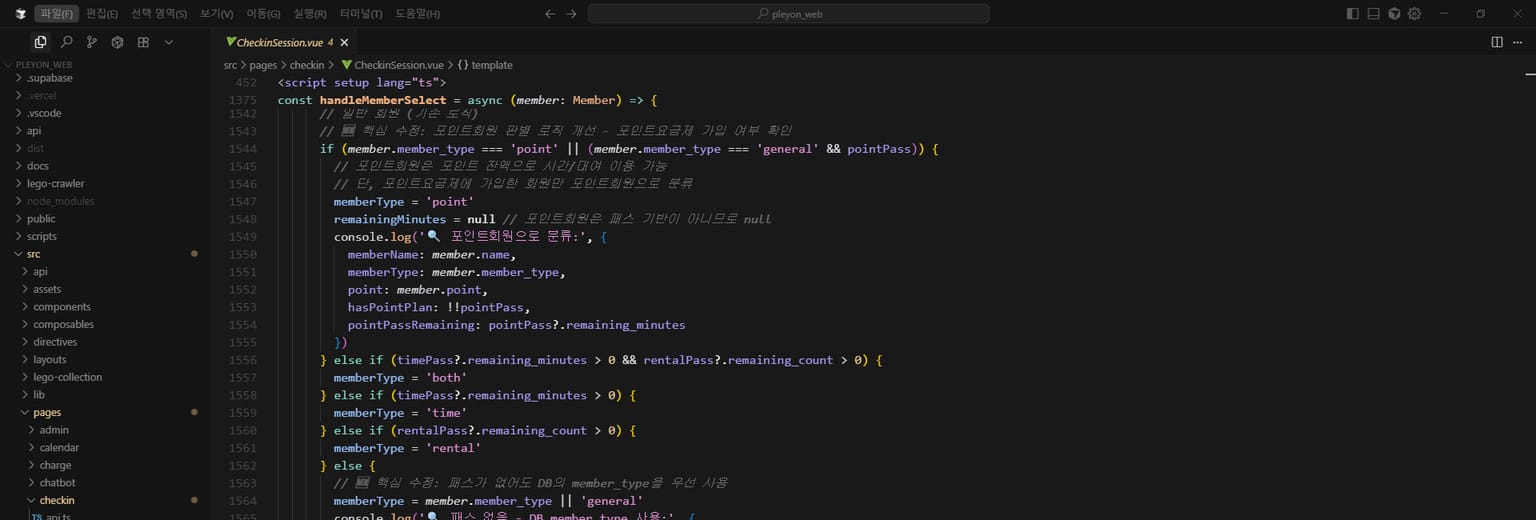Expand the admin folder under pages
1536x520 pixels.
point(105,430)
